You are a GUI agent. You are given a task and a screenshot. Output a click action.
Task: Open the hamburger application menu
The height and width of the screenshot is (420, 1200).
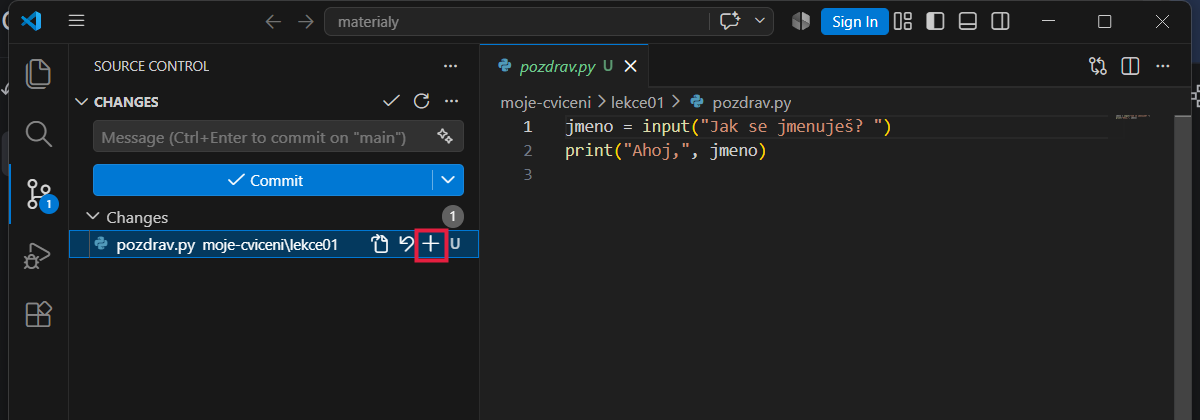[77, 21]
